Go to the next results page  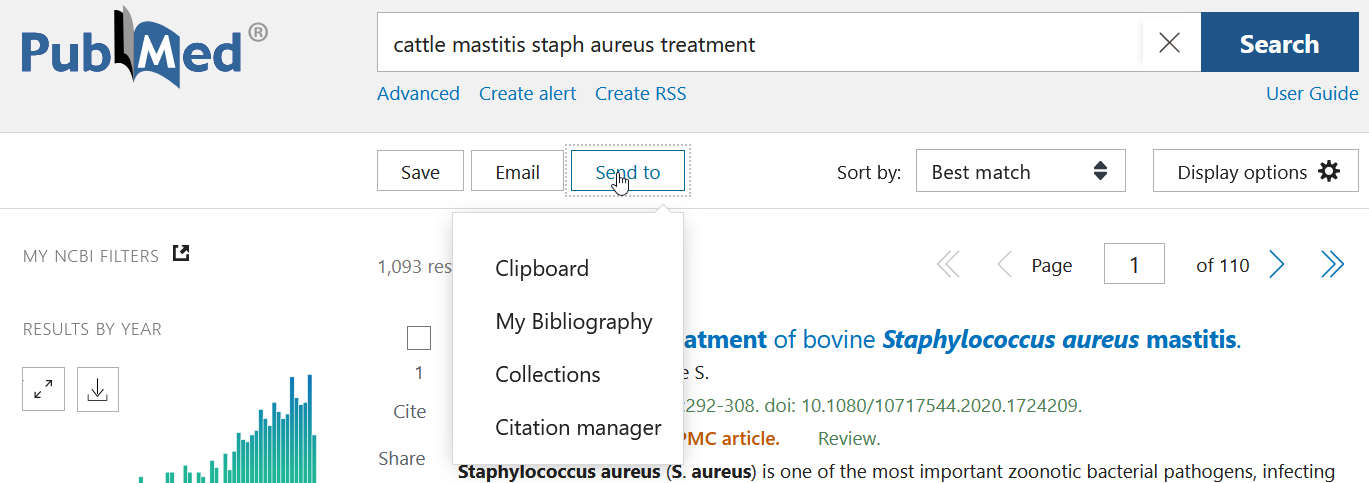click(x=1276, y=265)
